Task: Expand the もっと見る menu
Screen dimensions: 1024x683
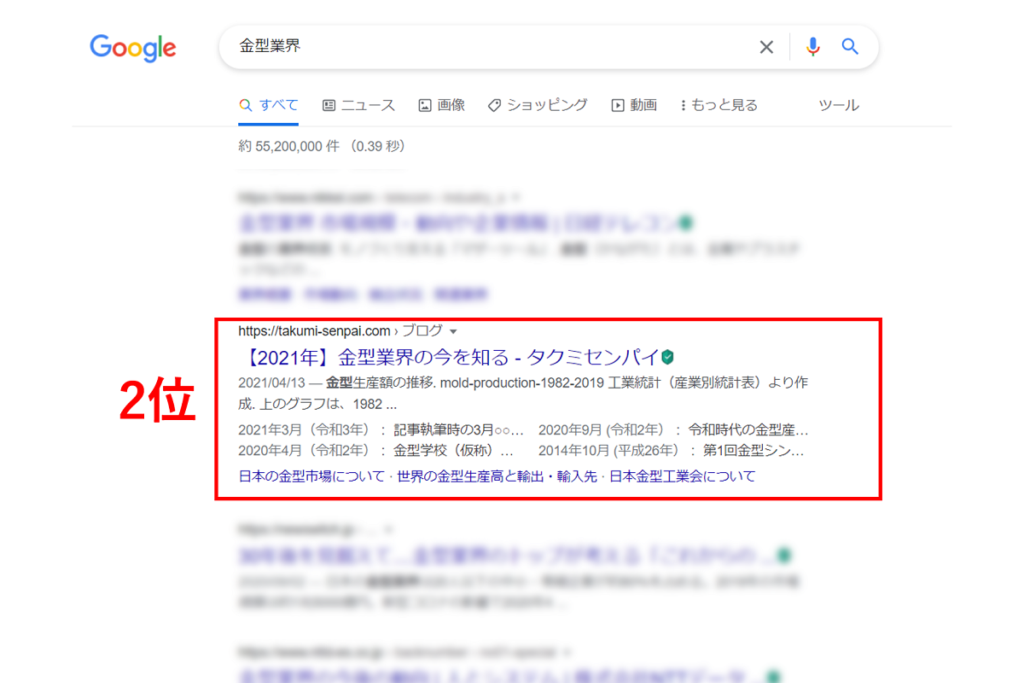Action: click(718, 105)
